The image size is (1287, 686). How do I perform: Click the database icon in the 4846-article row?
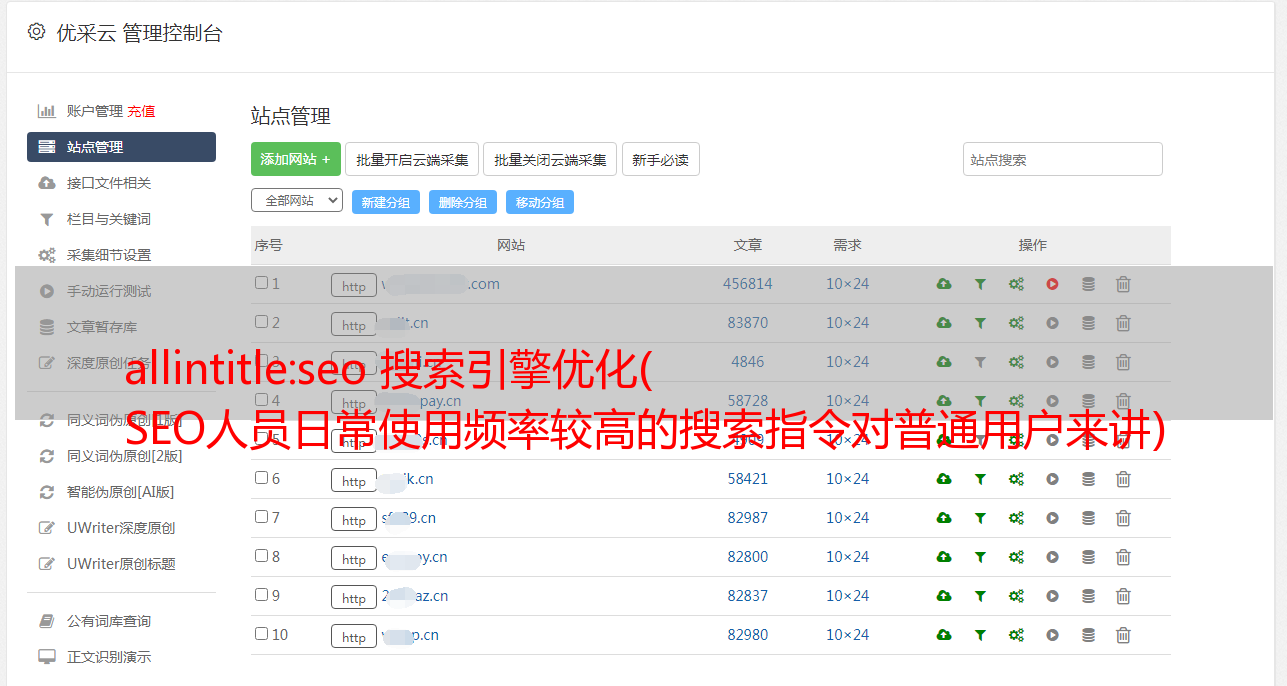[x=1088, y=362]
